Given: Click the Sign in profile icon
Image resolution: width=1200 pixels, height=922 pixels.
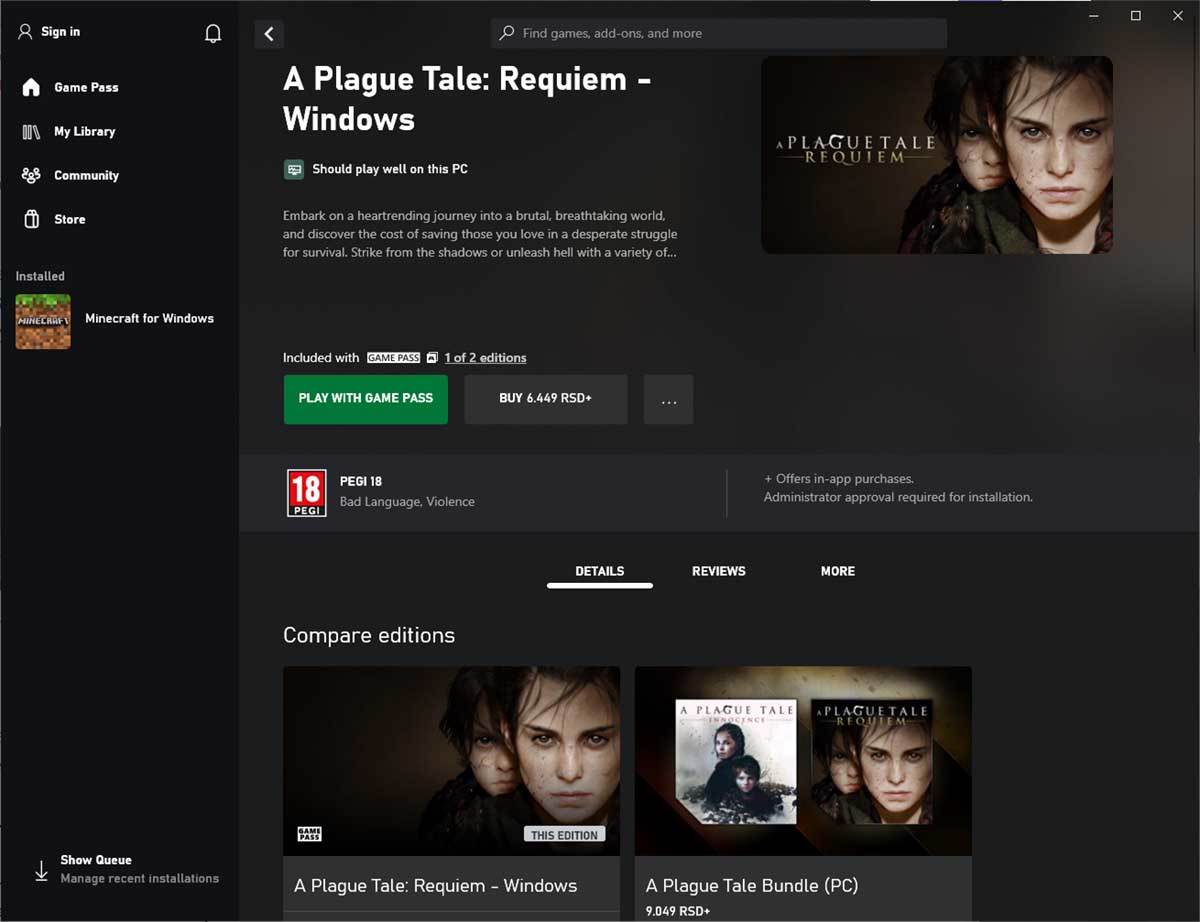Looking at the screenshot, I should (24, 31).
